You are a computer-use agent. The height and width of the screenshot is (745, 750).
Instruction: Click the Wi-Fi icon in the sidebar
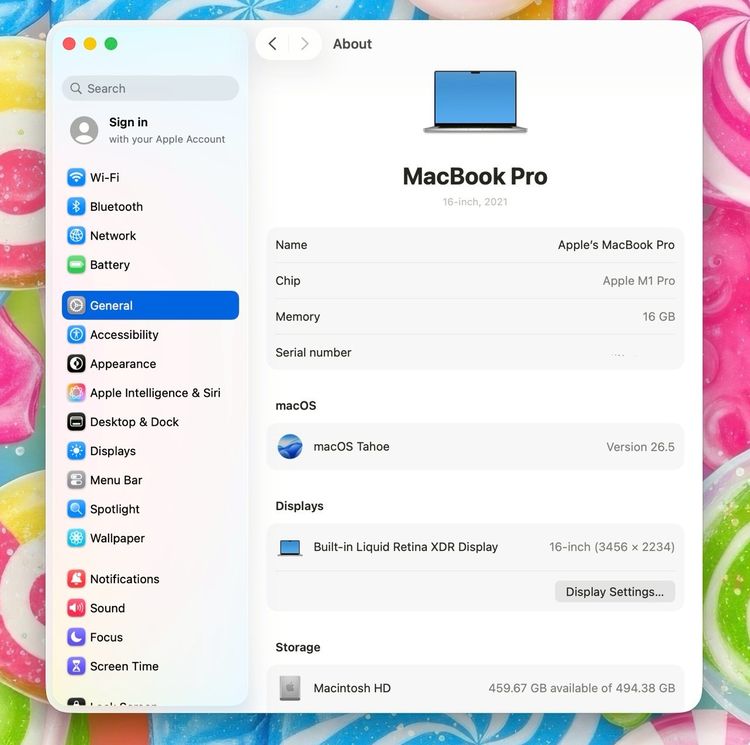(x=76, y=177)
